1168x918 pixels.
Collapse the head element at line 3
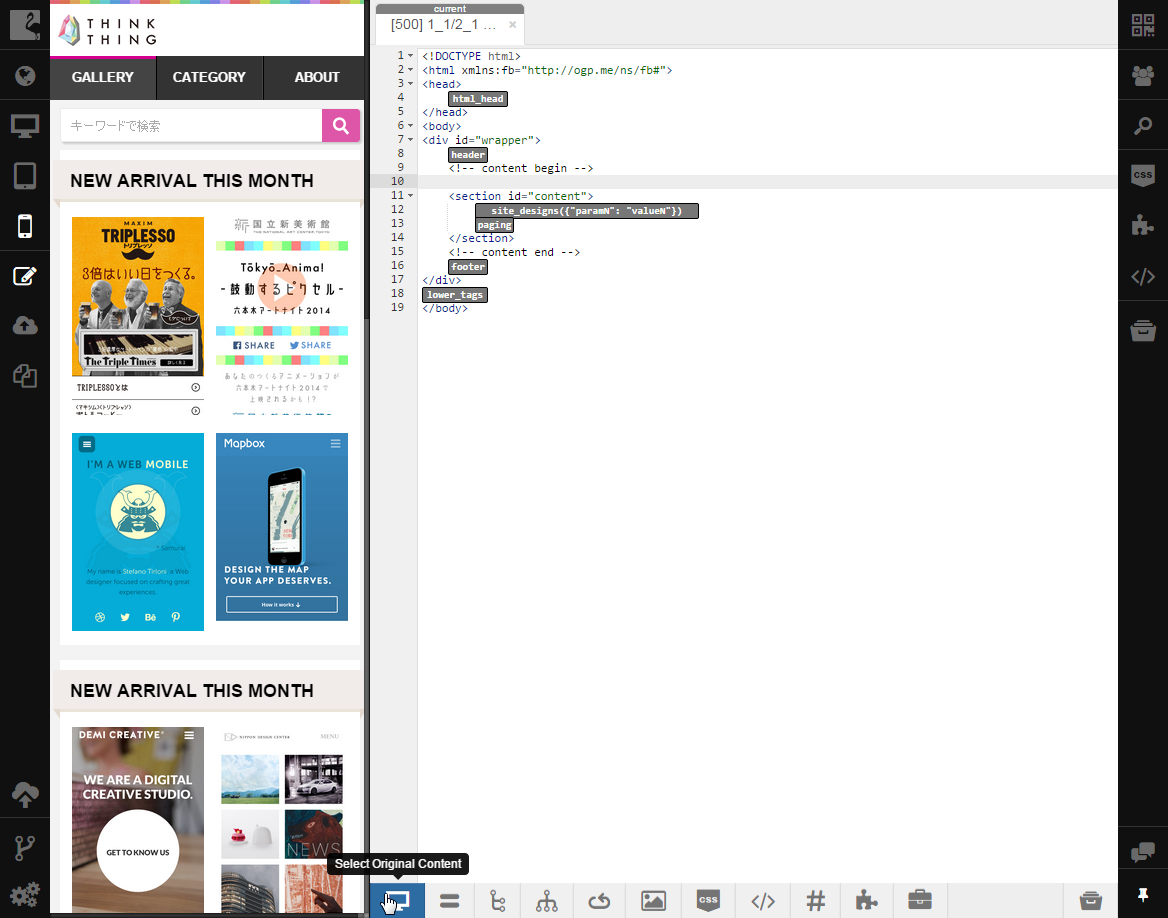[410, 83]
